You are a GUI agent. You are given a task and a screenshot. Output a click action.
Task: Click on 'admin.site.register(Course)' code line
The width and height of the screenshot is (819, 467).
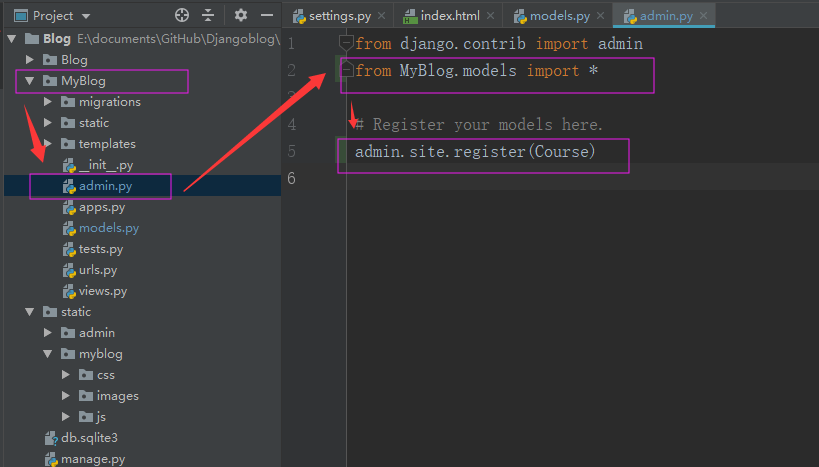point(475,151)
